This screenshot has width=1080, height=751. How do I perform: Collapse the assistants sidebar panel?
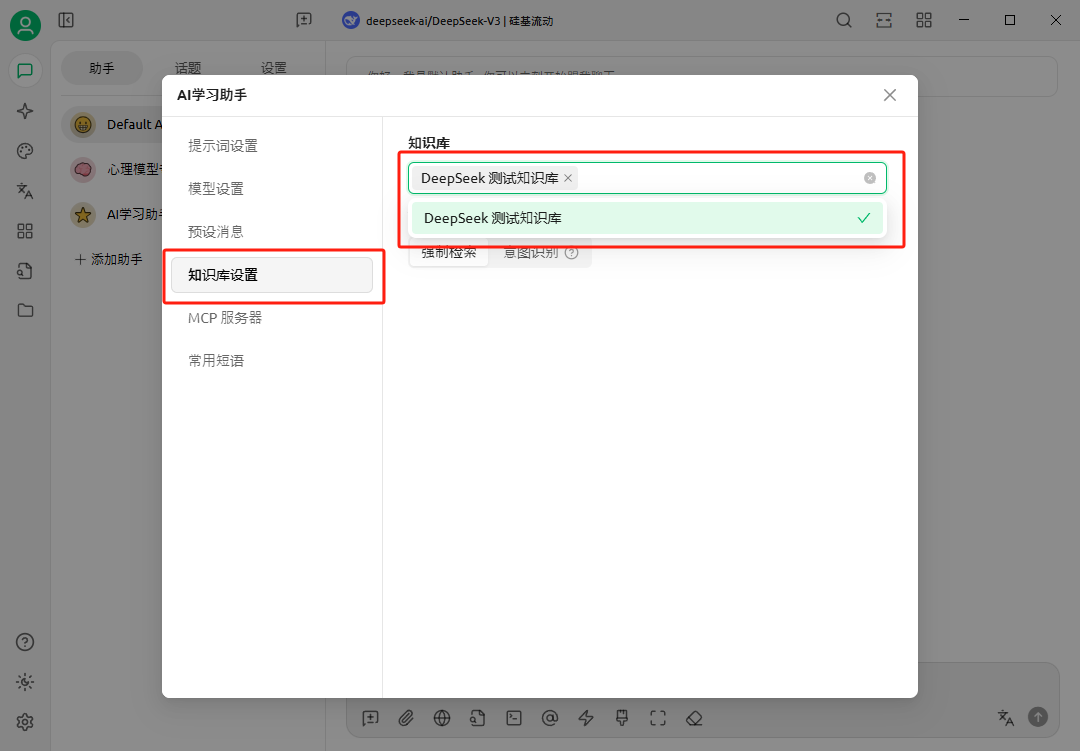click(66, 20)
